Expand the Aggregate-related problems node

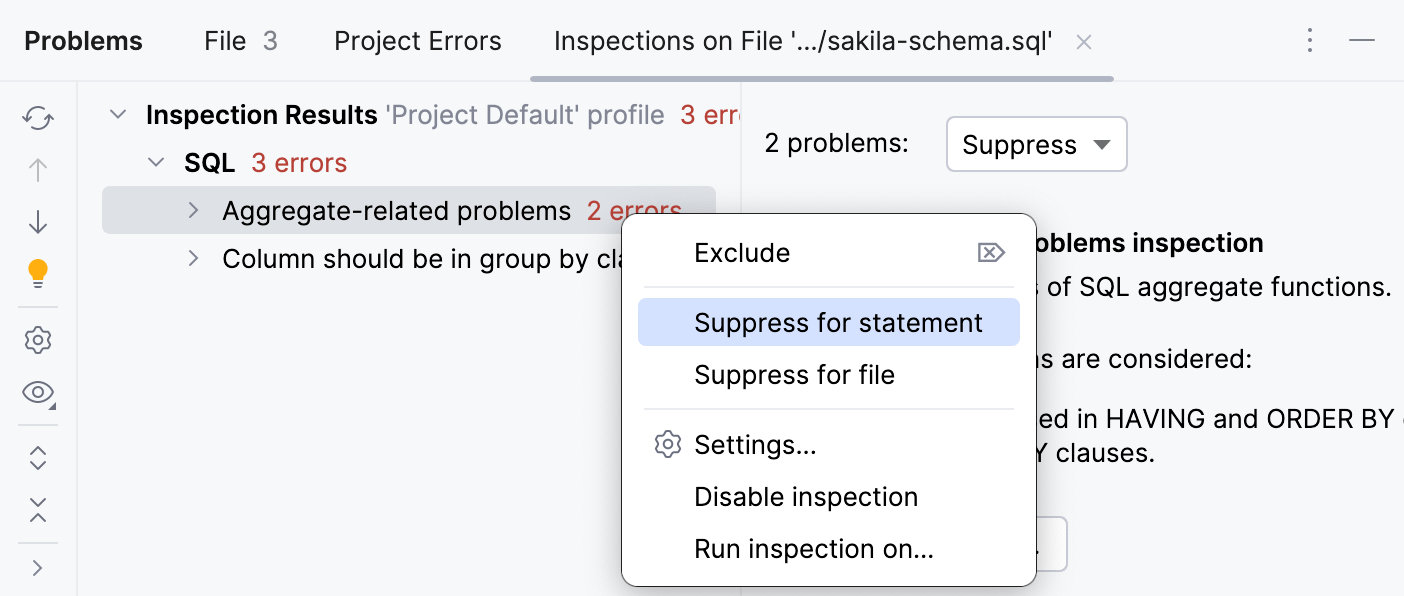[196, 211]
